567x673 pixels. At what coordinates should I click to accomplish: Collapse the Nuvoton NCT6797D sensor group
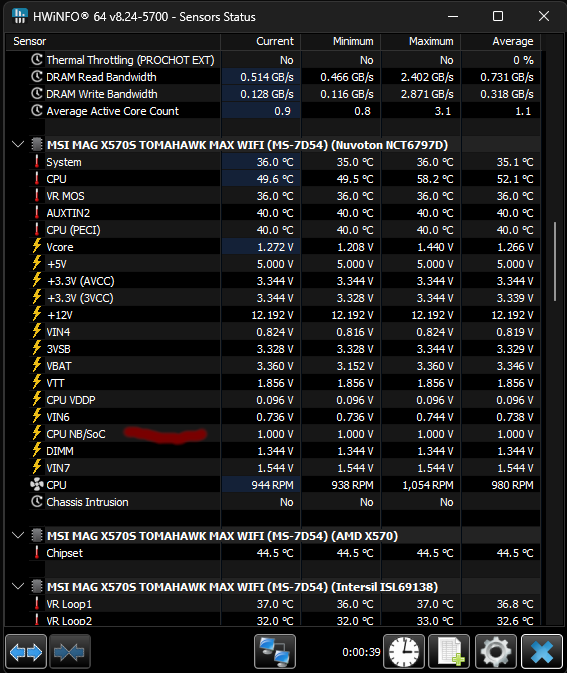[18, 145]
